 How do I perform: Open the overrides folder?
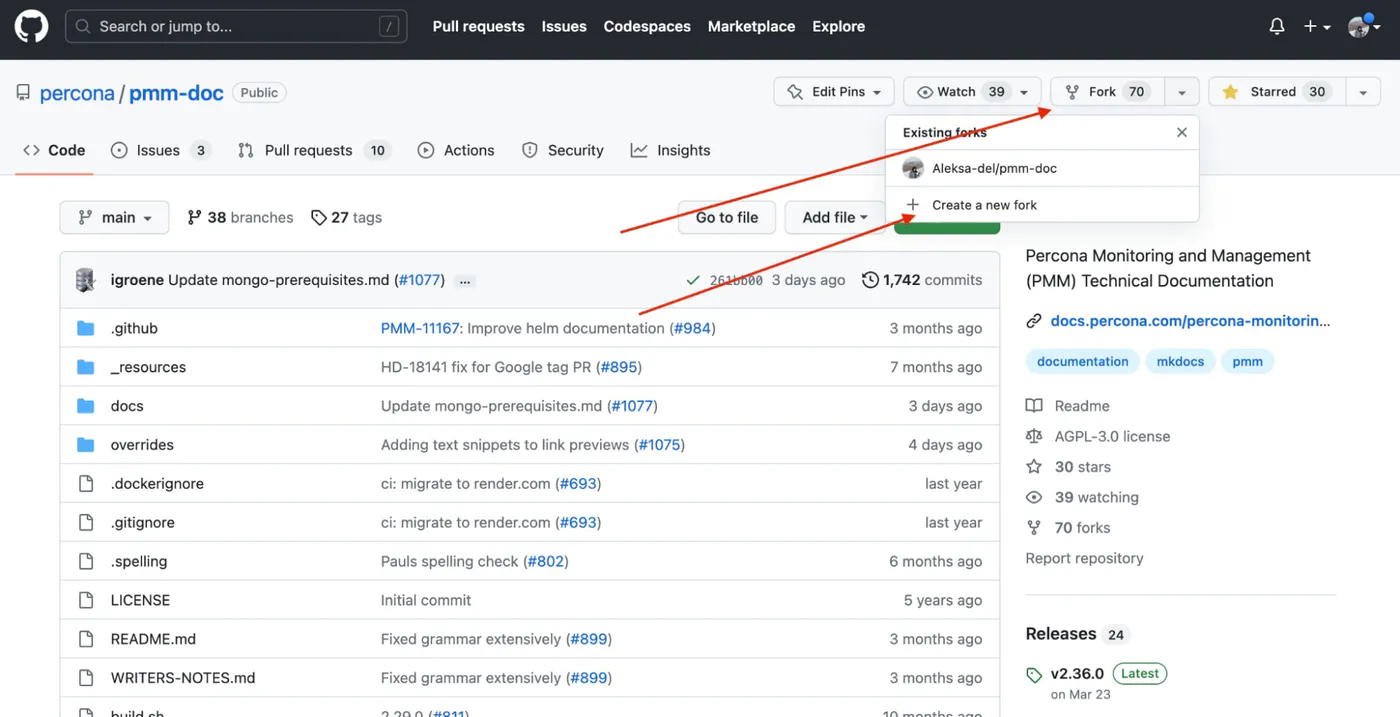[x=142, y=445]
